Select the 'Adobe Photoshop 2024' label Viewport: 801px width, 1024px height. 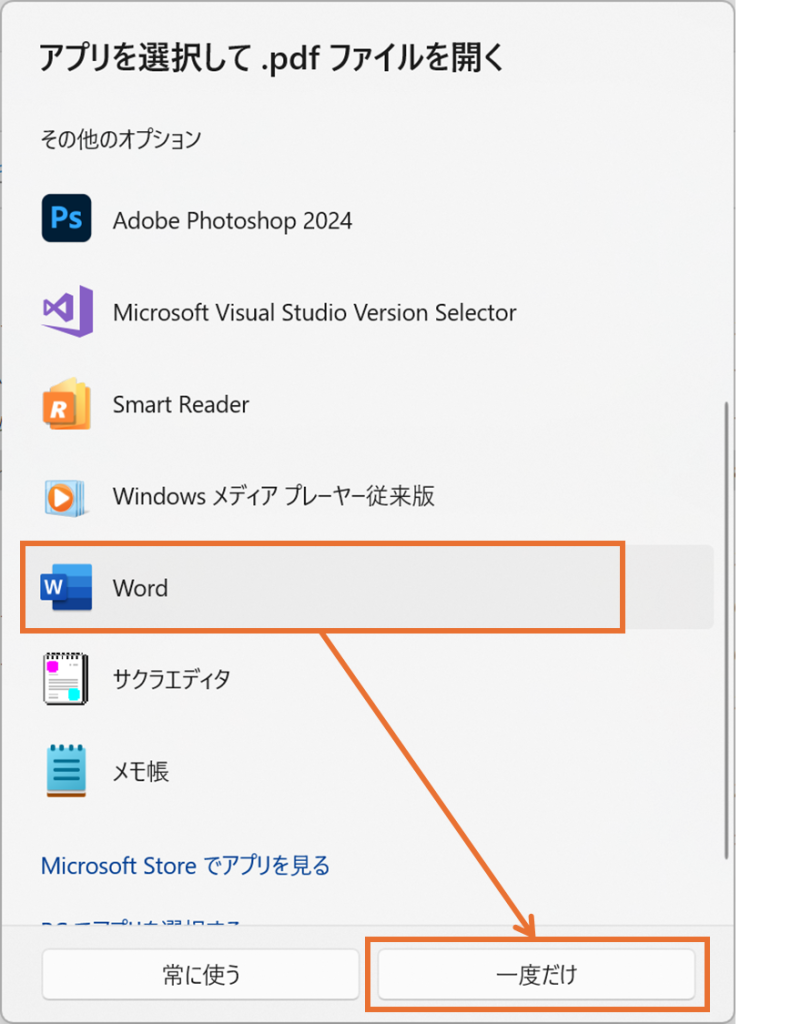(232, 221)
